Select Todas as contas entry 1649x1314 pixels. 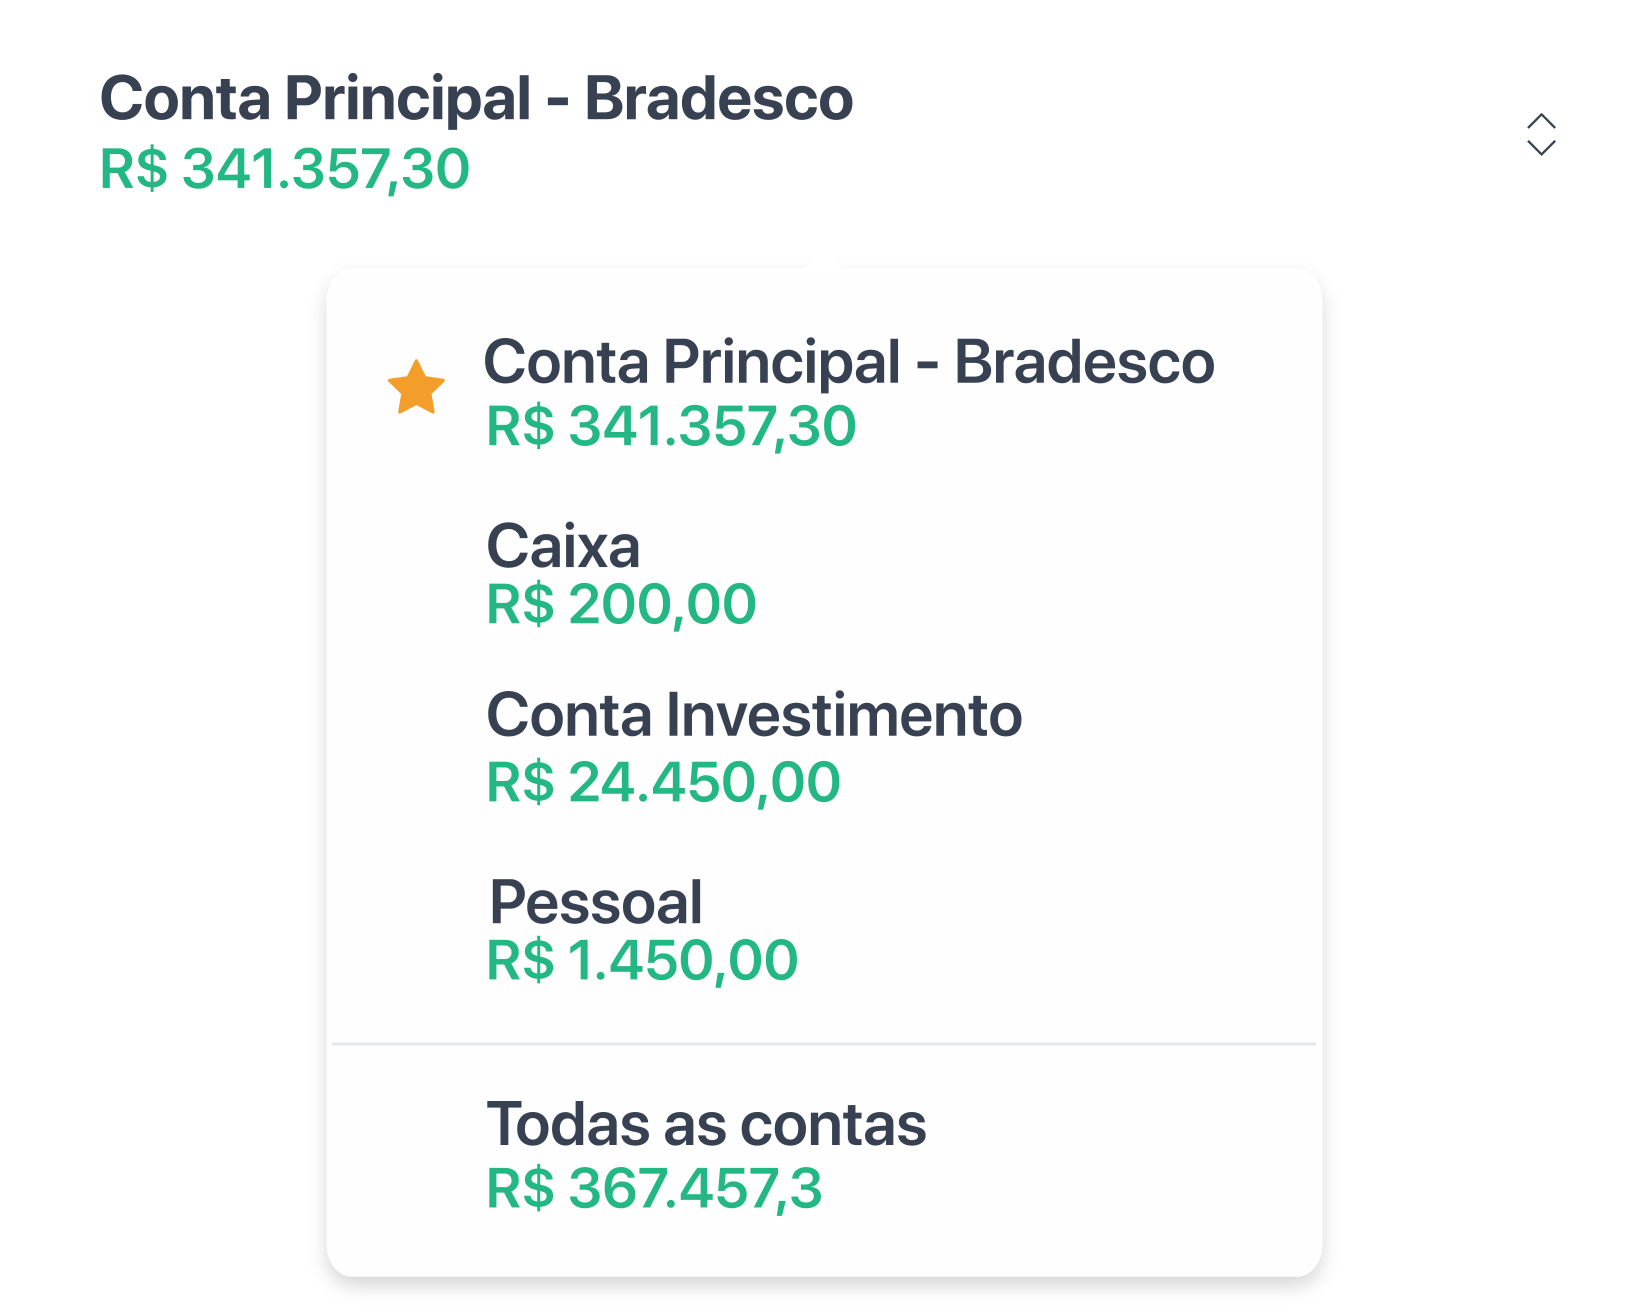point(705,1123)
